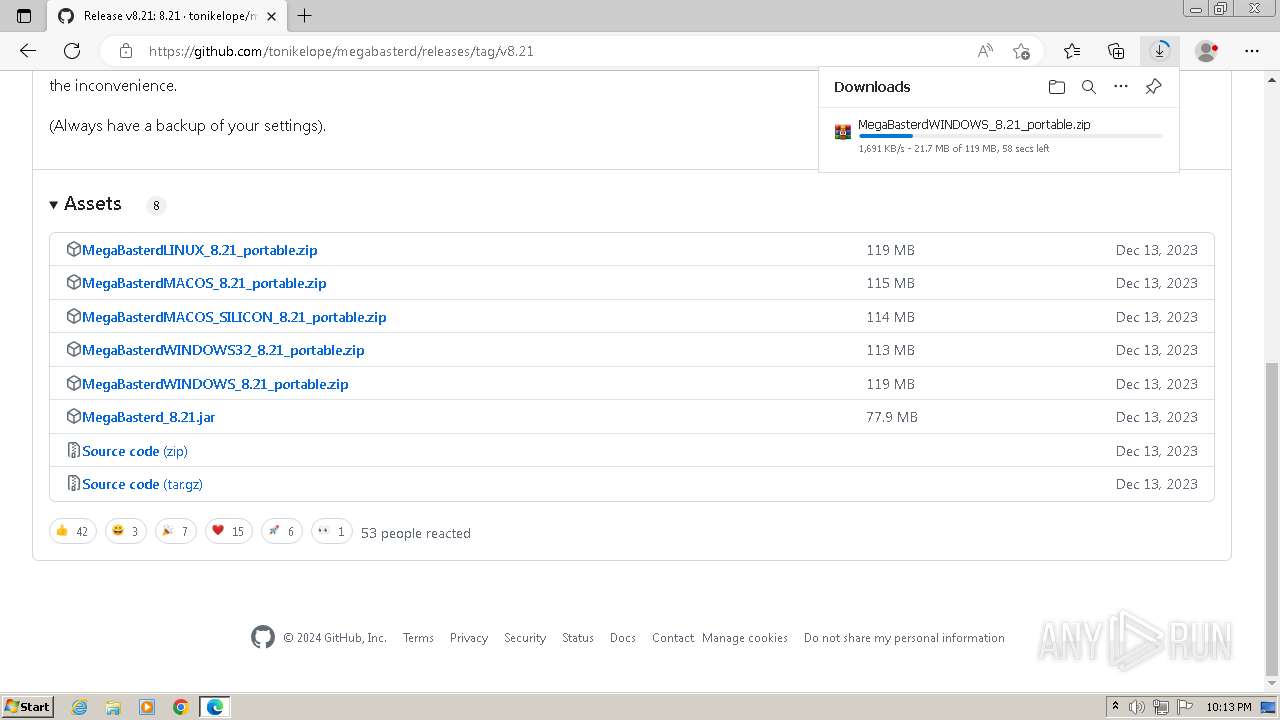Add this page to favorites
The image size is (1280, 720).
point(1021,51)
